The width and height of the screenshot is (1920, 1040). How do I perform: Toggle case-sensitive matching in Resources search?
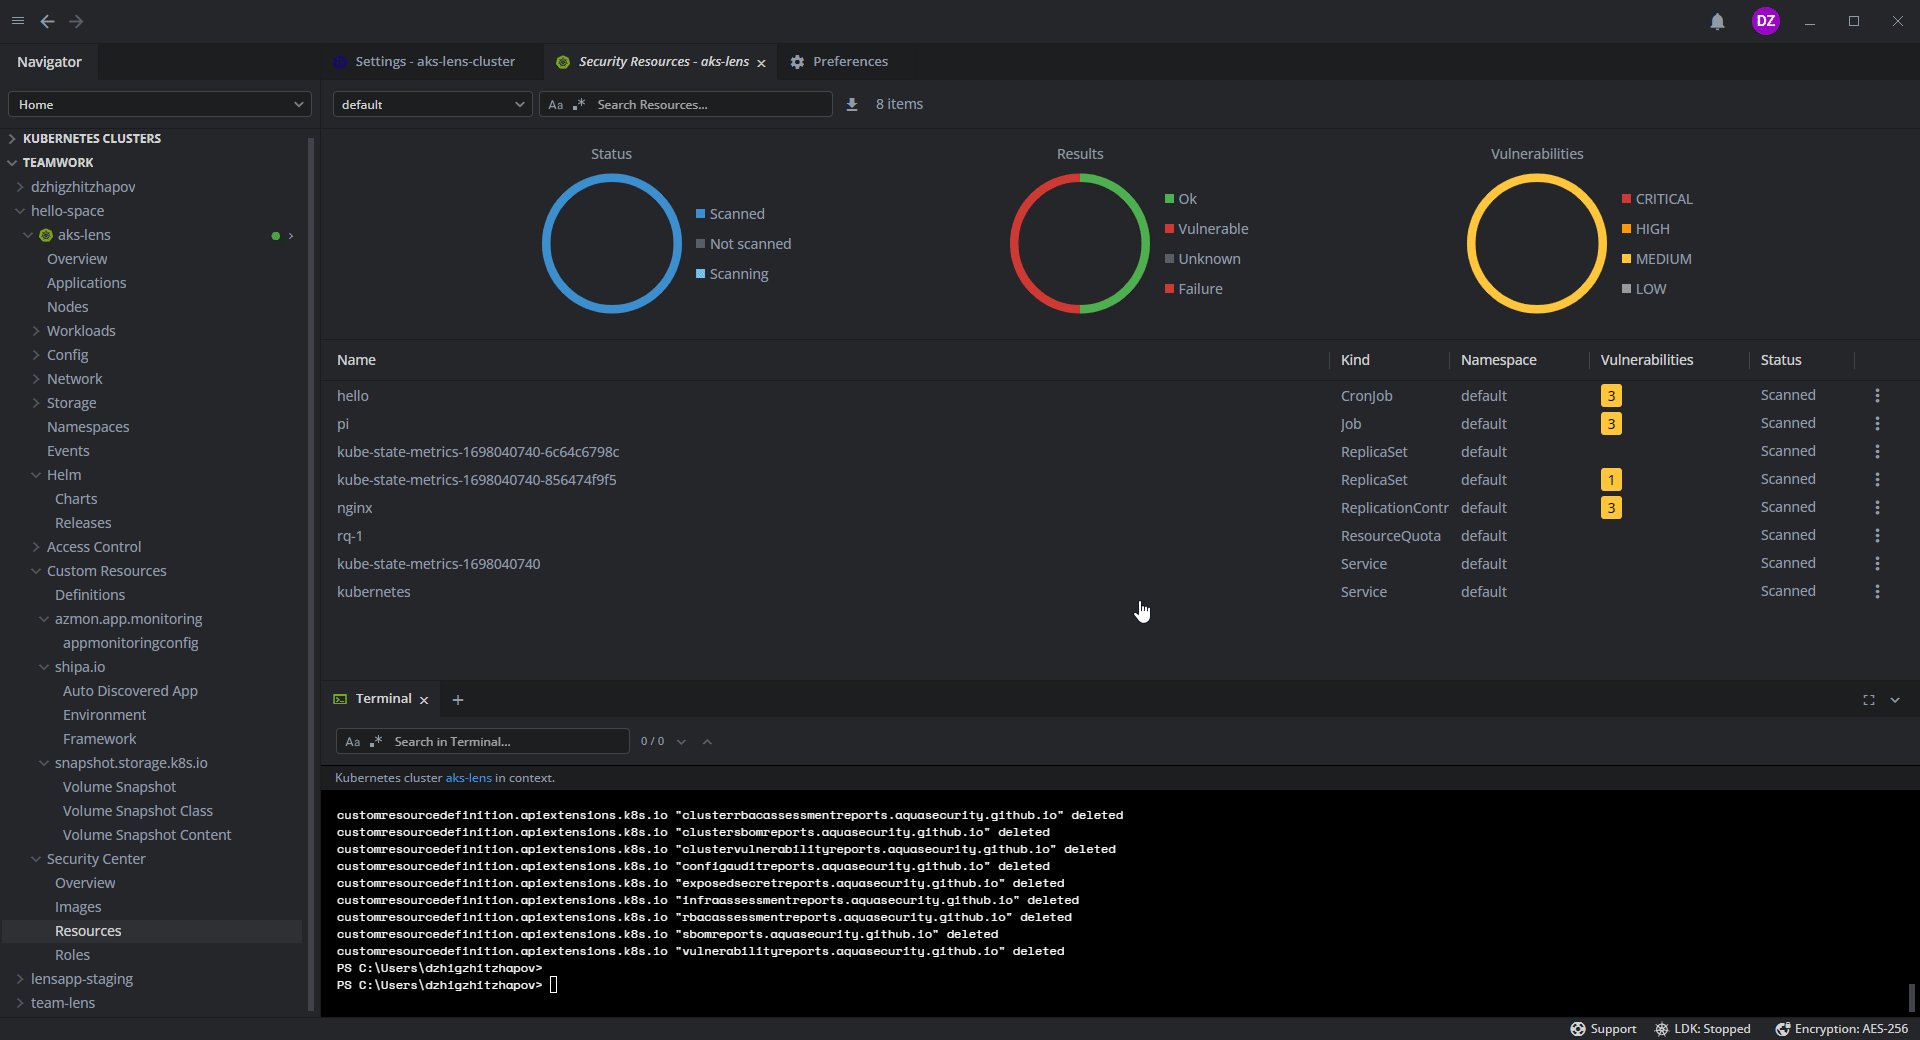tap(557, 104)
